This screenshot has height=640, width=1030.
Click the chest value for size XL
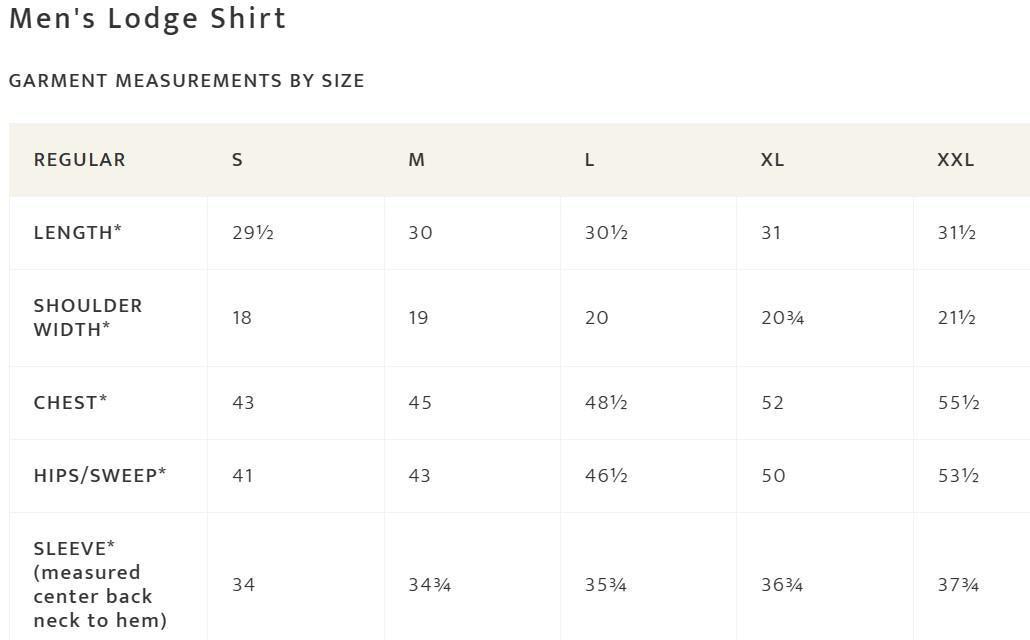(772, 403)
